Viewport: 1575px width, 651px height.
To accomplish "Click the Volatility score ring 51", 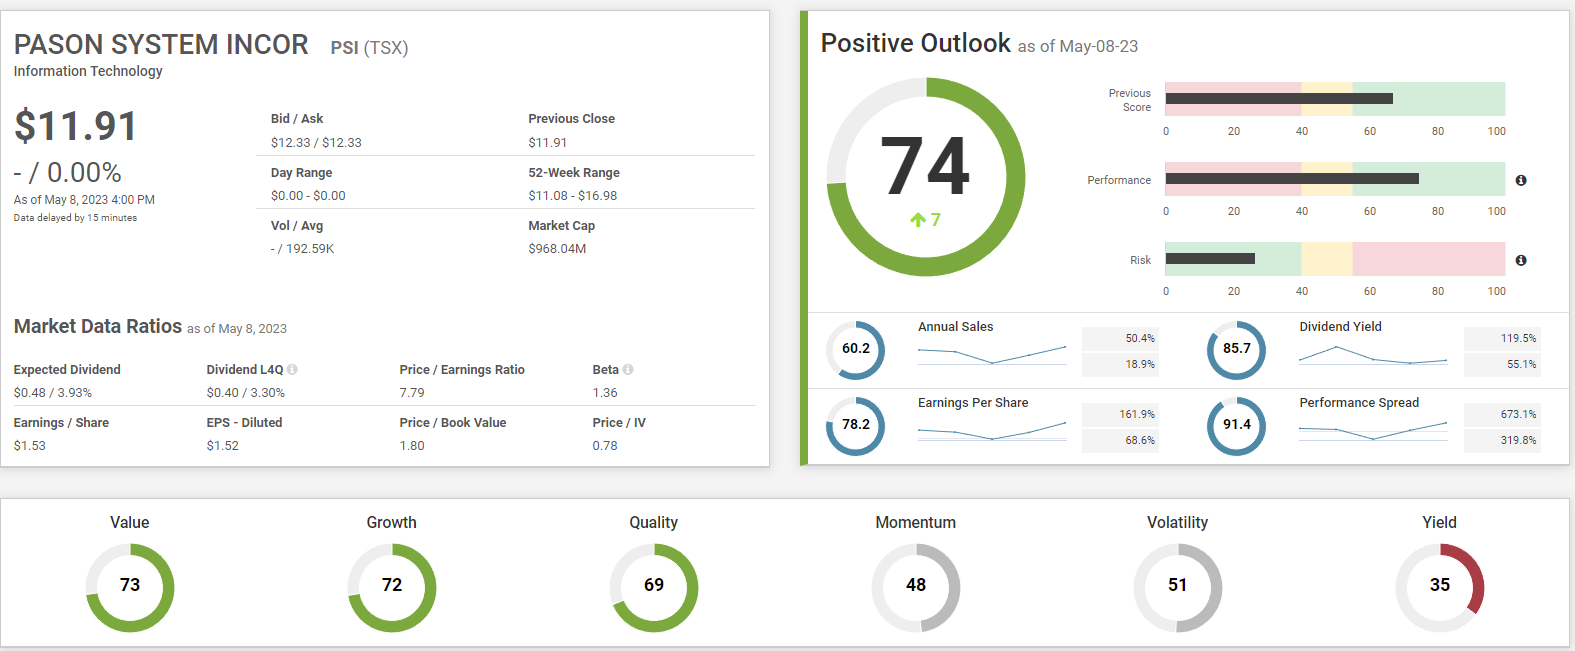I will 1178,587.
